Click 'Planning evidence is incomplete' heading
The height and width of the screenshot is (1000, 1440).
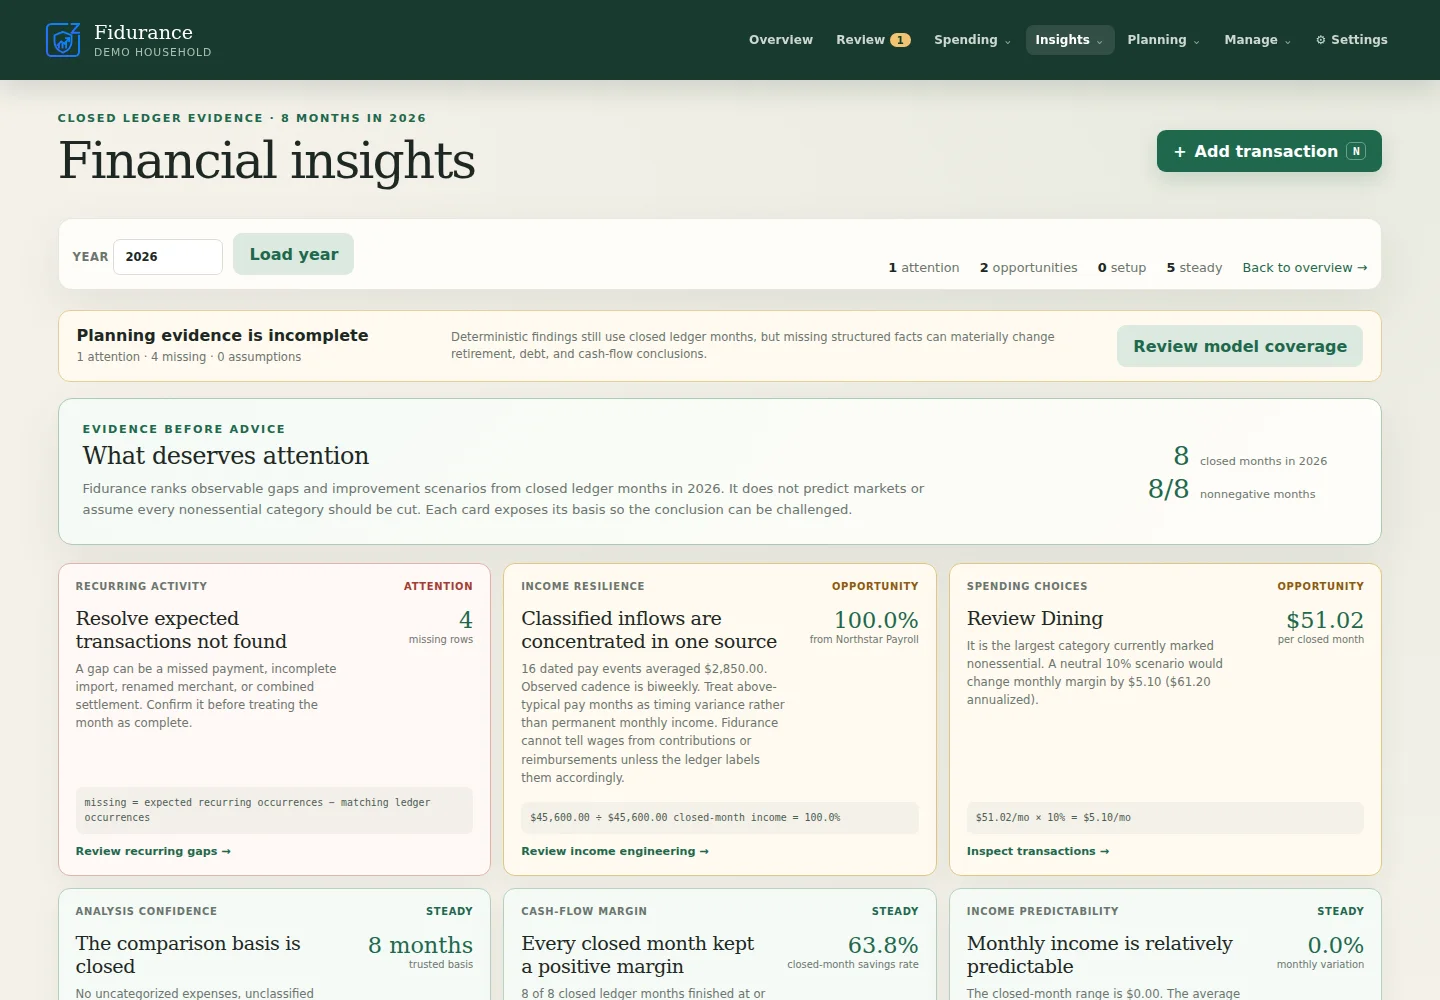pyautogui.click(x=222, y=336)
